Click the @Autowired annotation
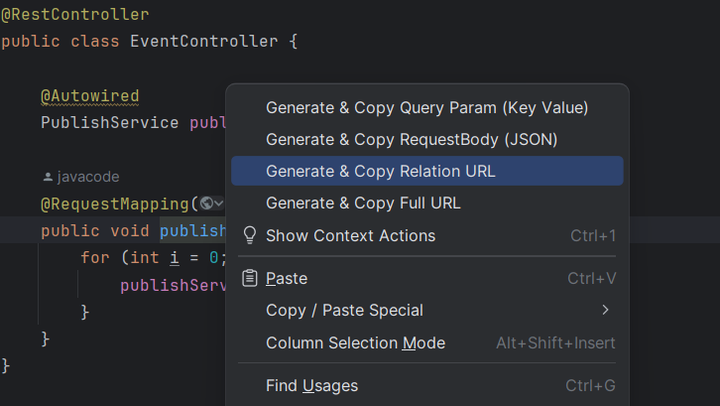720x406 pixels. tap(90, 96)
